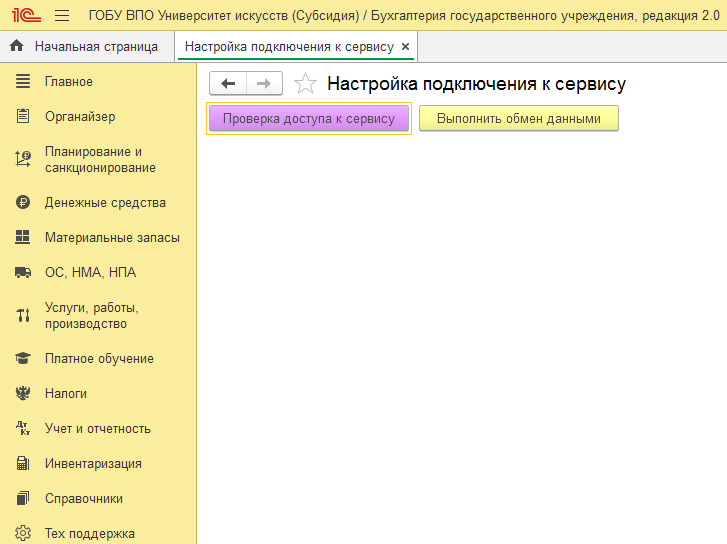The image size is (727, 544).
Task: Click the Главное section icon
Action: [x=23, y=81]
